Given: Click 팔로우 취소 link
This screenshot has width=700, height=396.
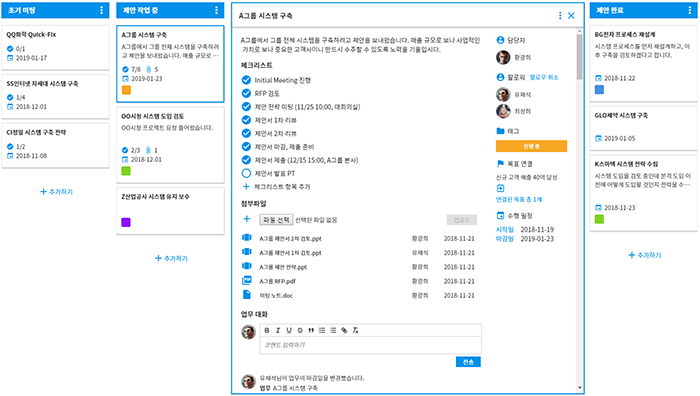Looking at the screenshot, I should [544, 77].
